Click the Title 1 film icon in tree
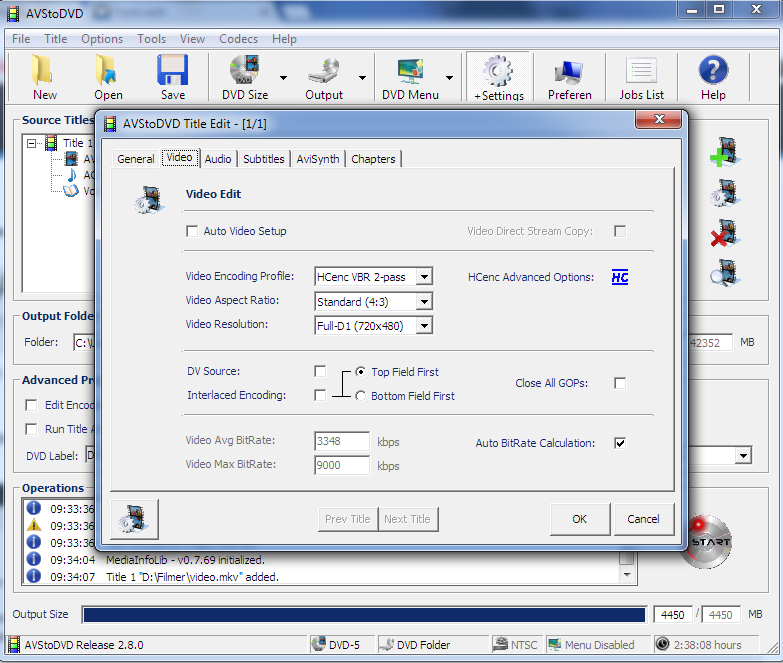The image size is (783, 663). [x=51, y=143]
